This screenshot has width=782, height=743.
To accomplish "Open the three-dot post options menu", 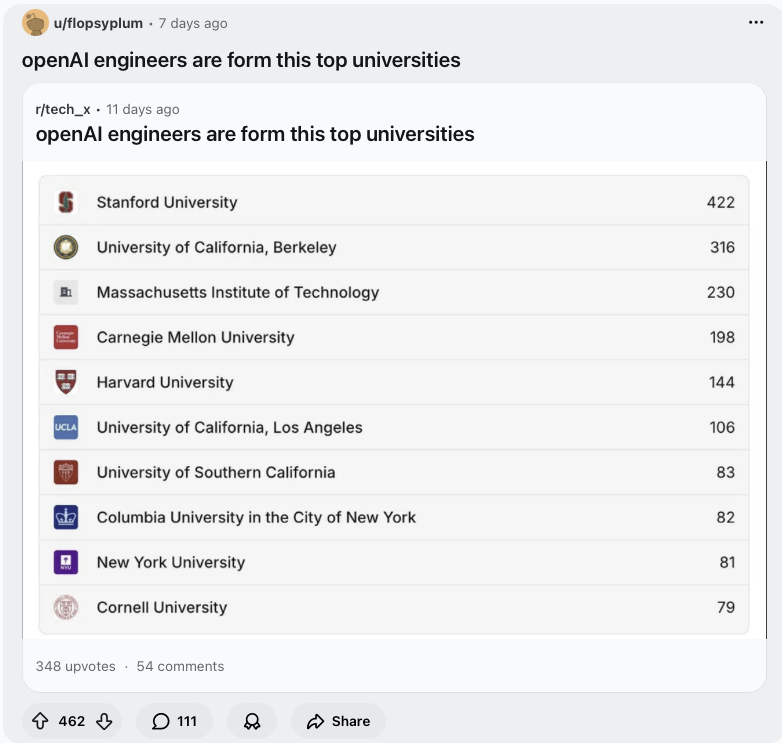I will click(756, 23).
